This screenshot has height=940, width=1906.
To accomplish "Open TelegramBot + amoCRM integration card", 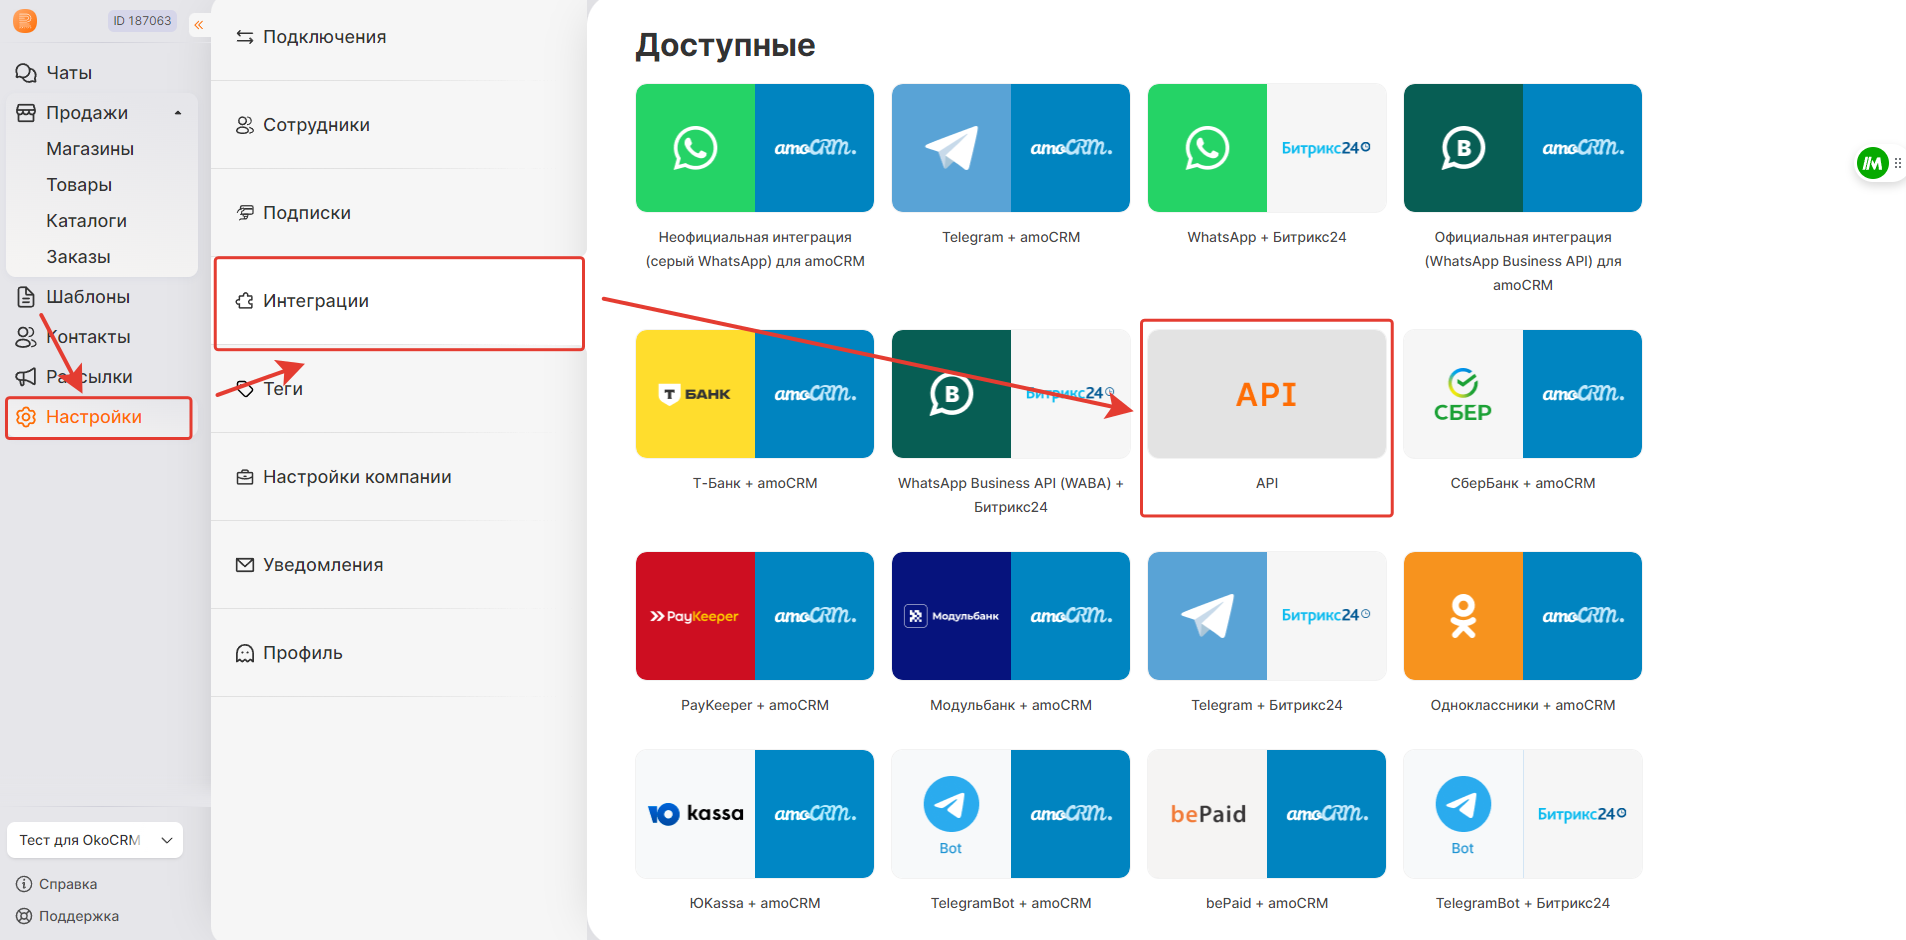I will (1011, 814).
